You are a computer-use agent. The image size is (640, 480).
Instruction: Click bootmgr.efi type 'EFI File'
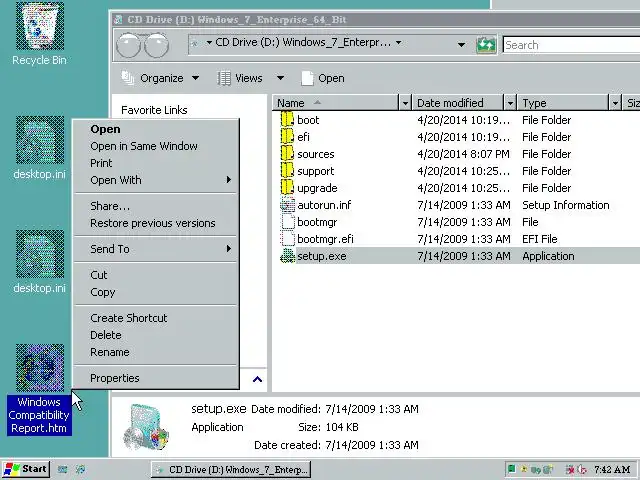point(540,239)
